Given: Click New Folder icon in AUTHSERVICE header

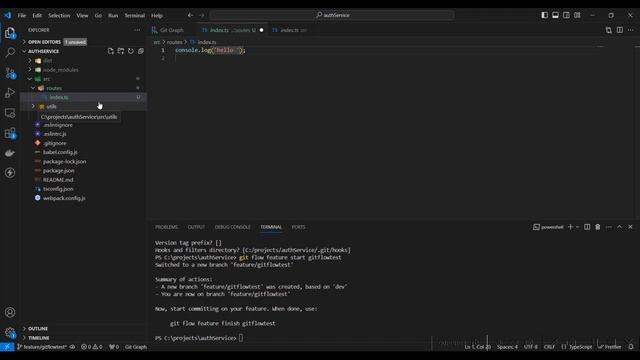Looking at the screenshot, I should click(121, 51).
